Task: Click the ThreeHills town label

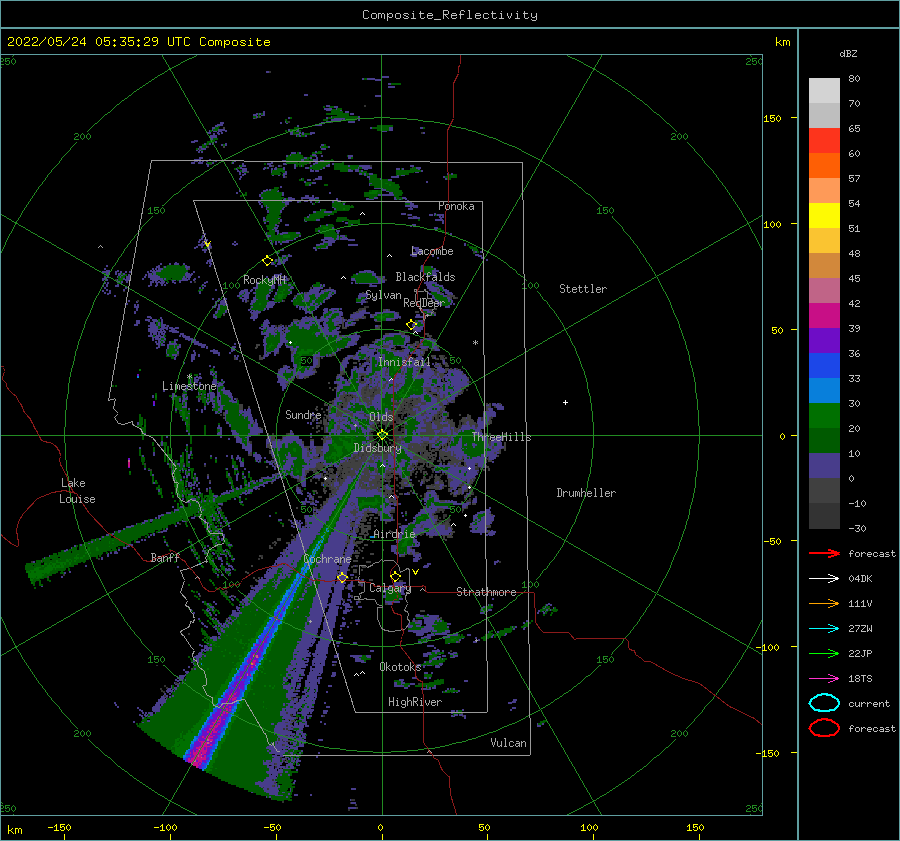Action: (501, 437)
